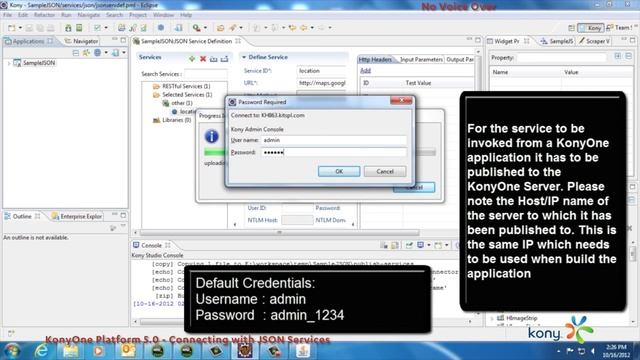Screen dimensions: 640x360
Task: Click the export services icon
Action: coord(224,59)
